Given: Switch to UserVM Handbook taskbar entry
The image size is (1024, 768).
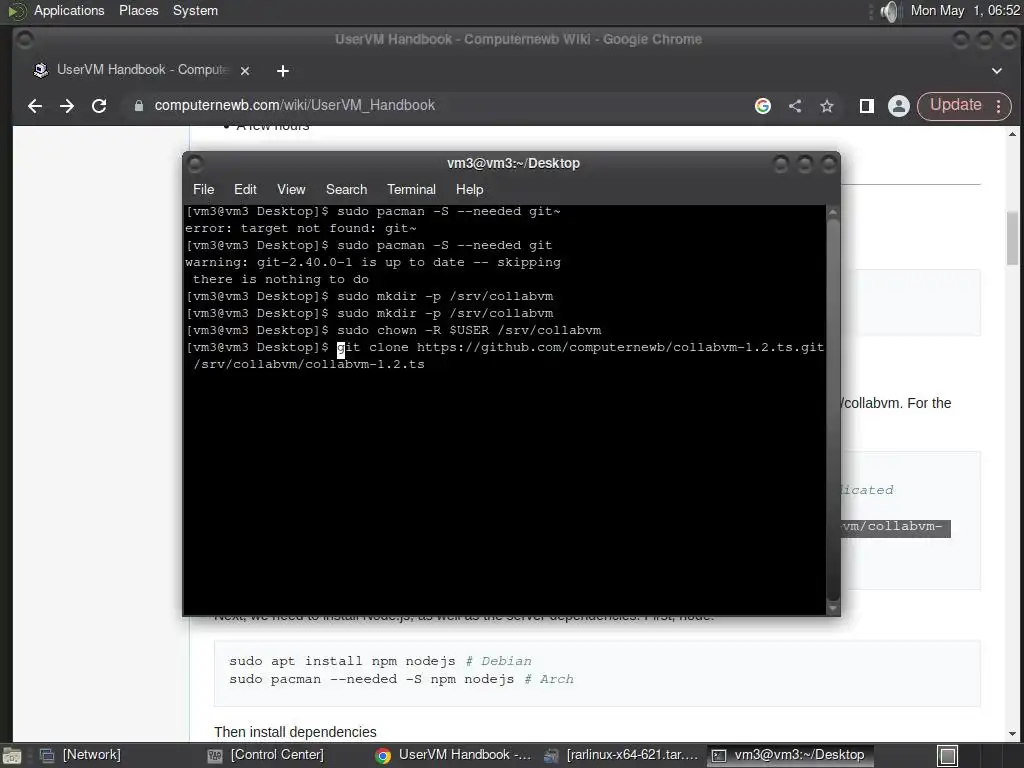Looking at the screenshot, I should tap(454, 755).
